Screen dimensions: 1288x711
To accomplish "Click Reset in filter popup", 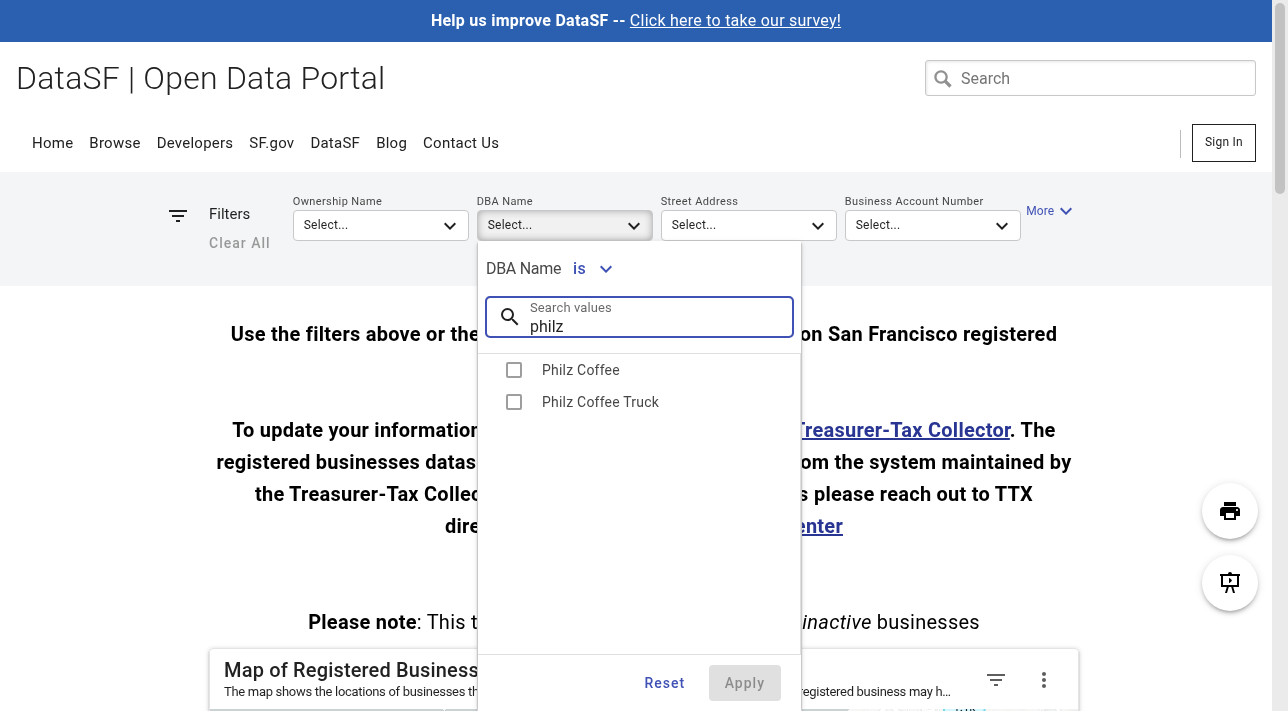I will 664,683.
